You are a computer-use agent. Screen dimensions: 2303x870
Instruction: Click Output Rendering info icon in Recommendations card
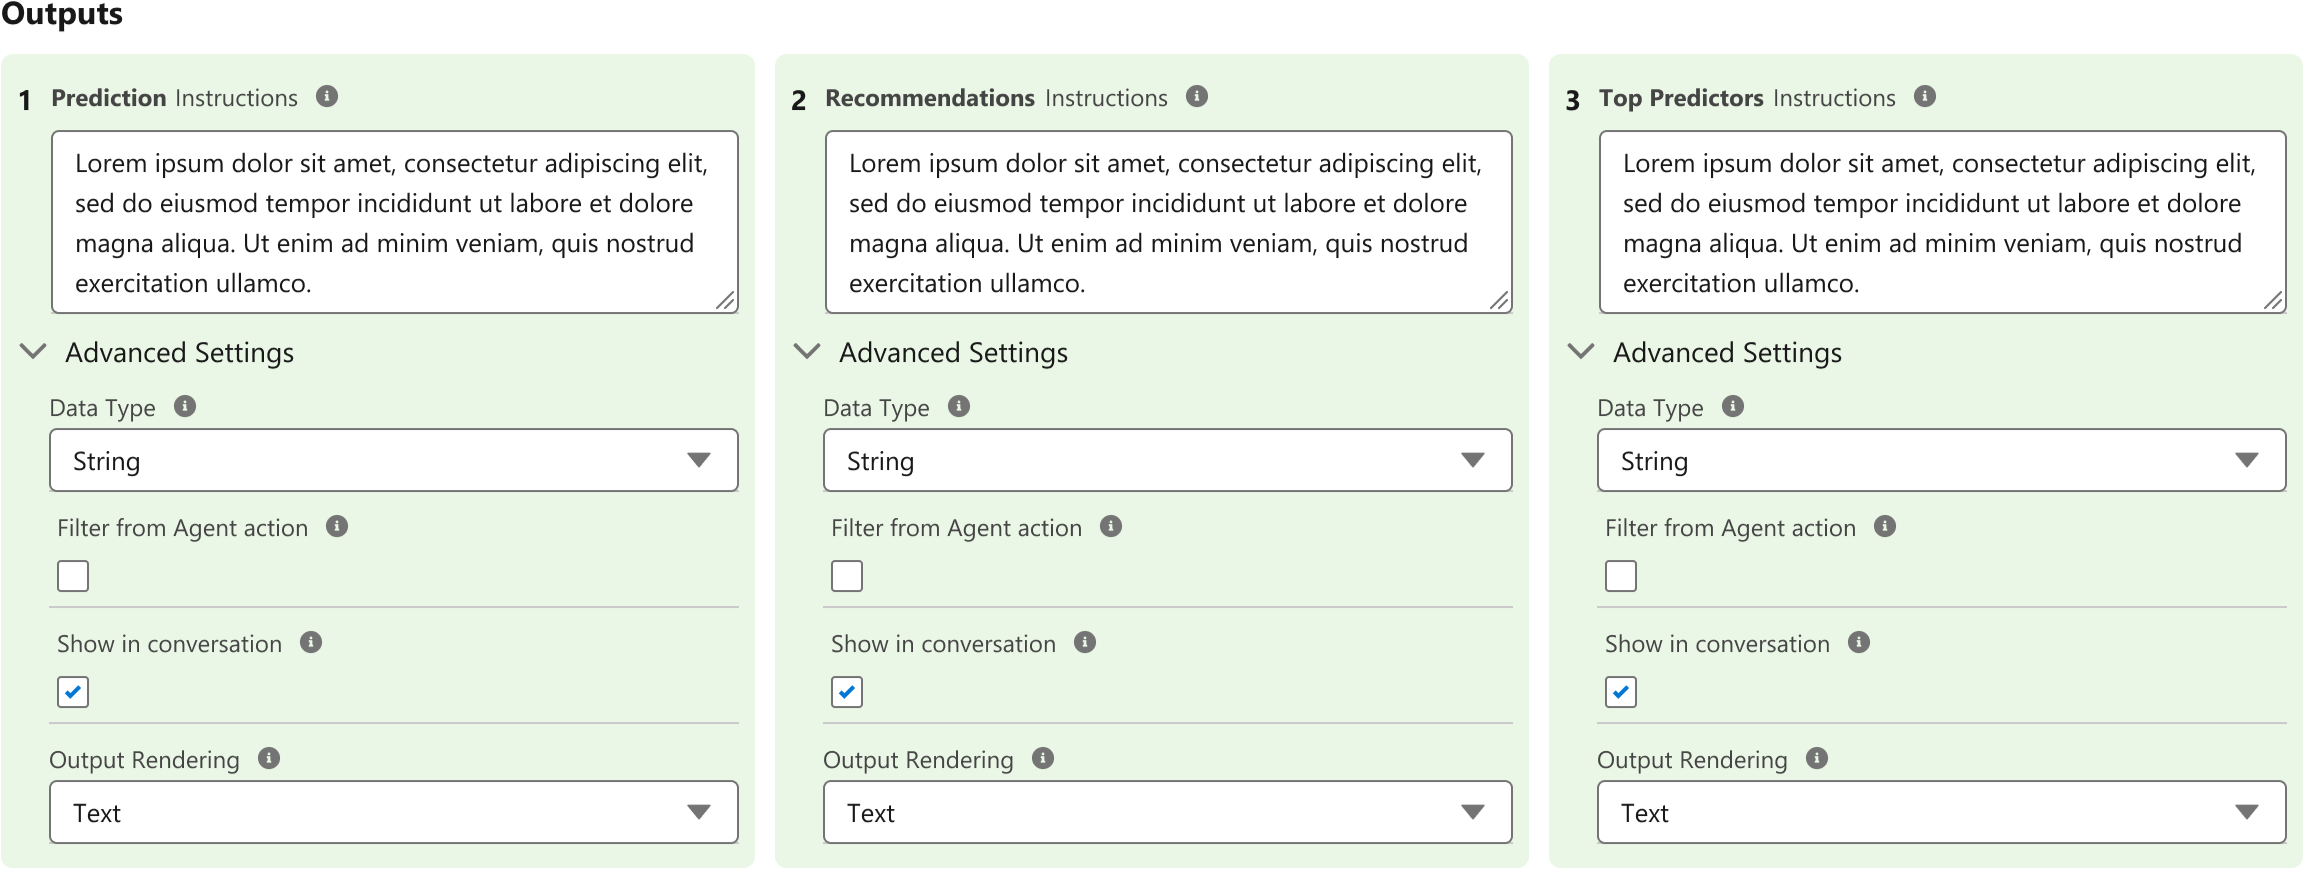(x=1043, y=759)
